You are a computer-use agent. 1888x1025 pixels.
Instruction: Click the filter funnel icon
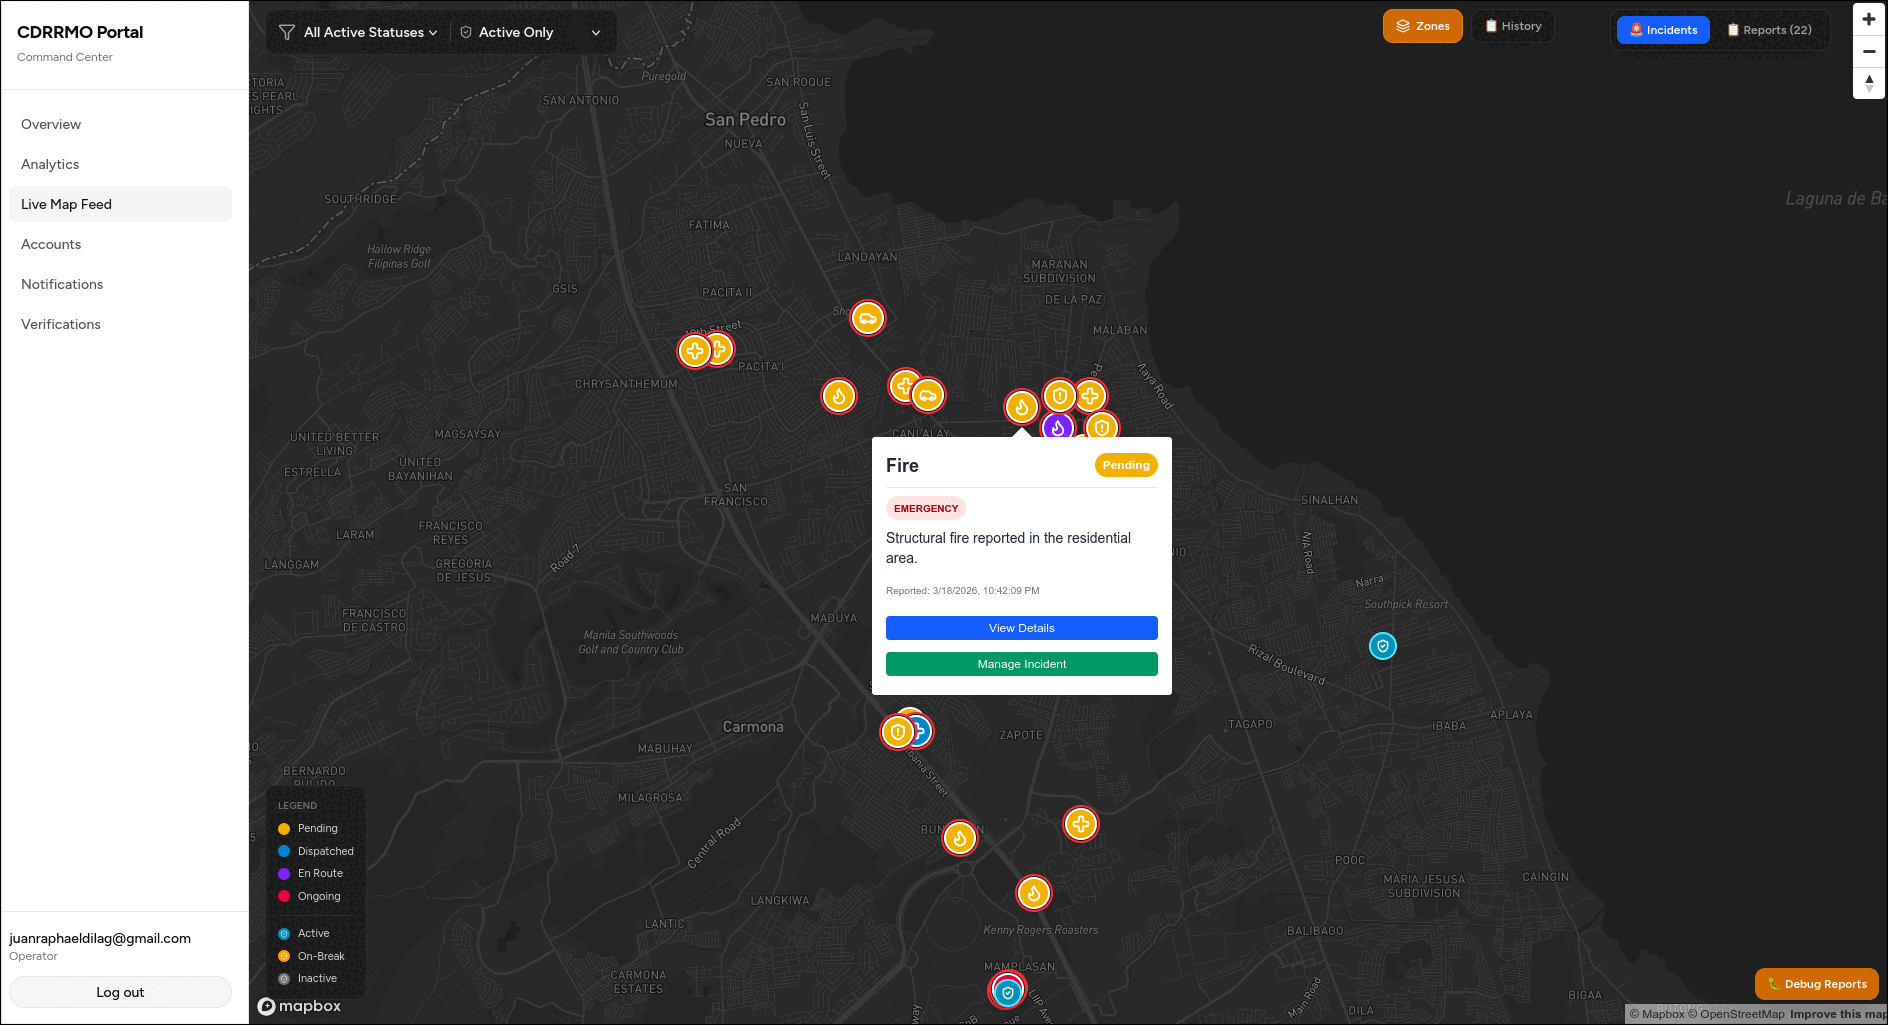[287, 32]
